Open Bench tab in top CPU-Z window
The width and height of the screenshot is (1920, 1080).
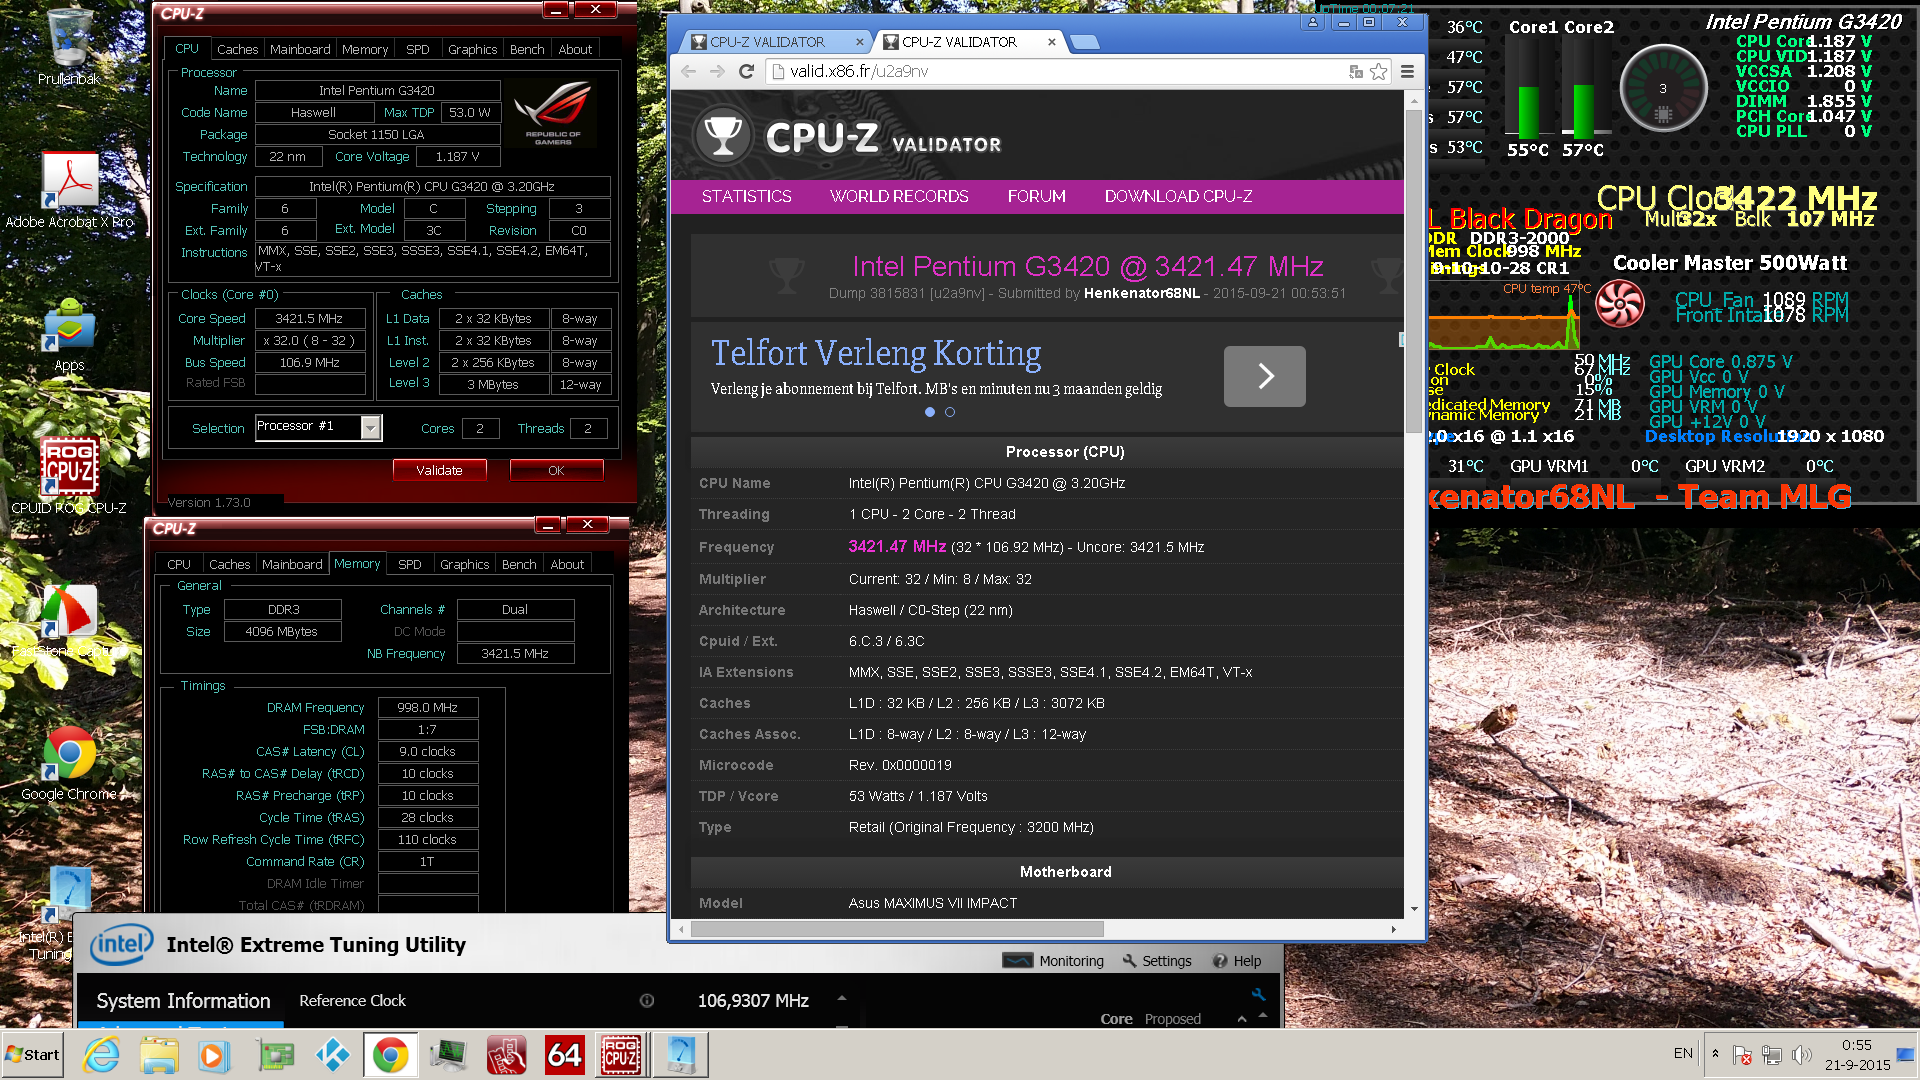tap(527, 49)
